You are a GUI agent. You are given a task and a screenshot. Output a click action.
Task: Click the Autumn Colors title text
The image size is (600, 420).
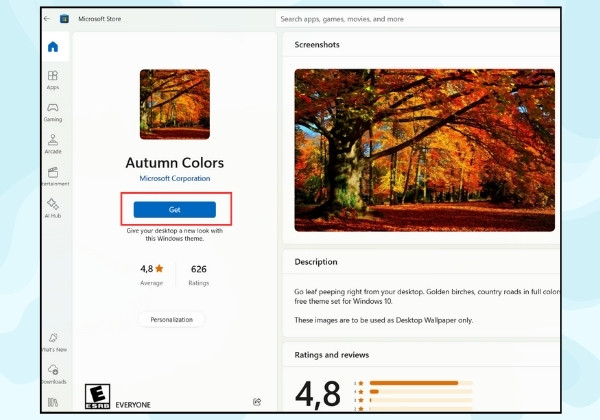pyautogui.click(x=174, y=163)
